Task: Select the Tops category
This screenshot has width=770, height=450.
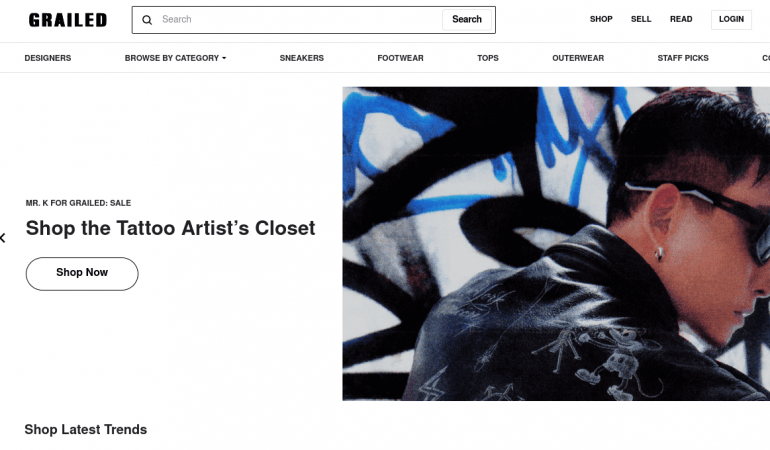Action: (x=488, y=58)
